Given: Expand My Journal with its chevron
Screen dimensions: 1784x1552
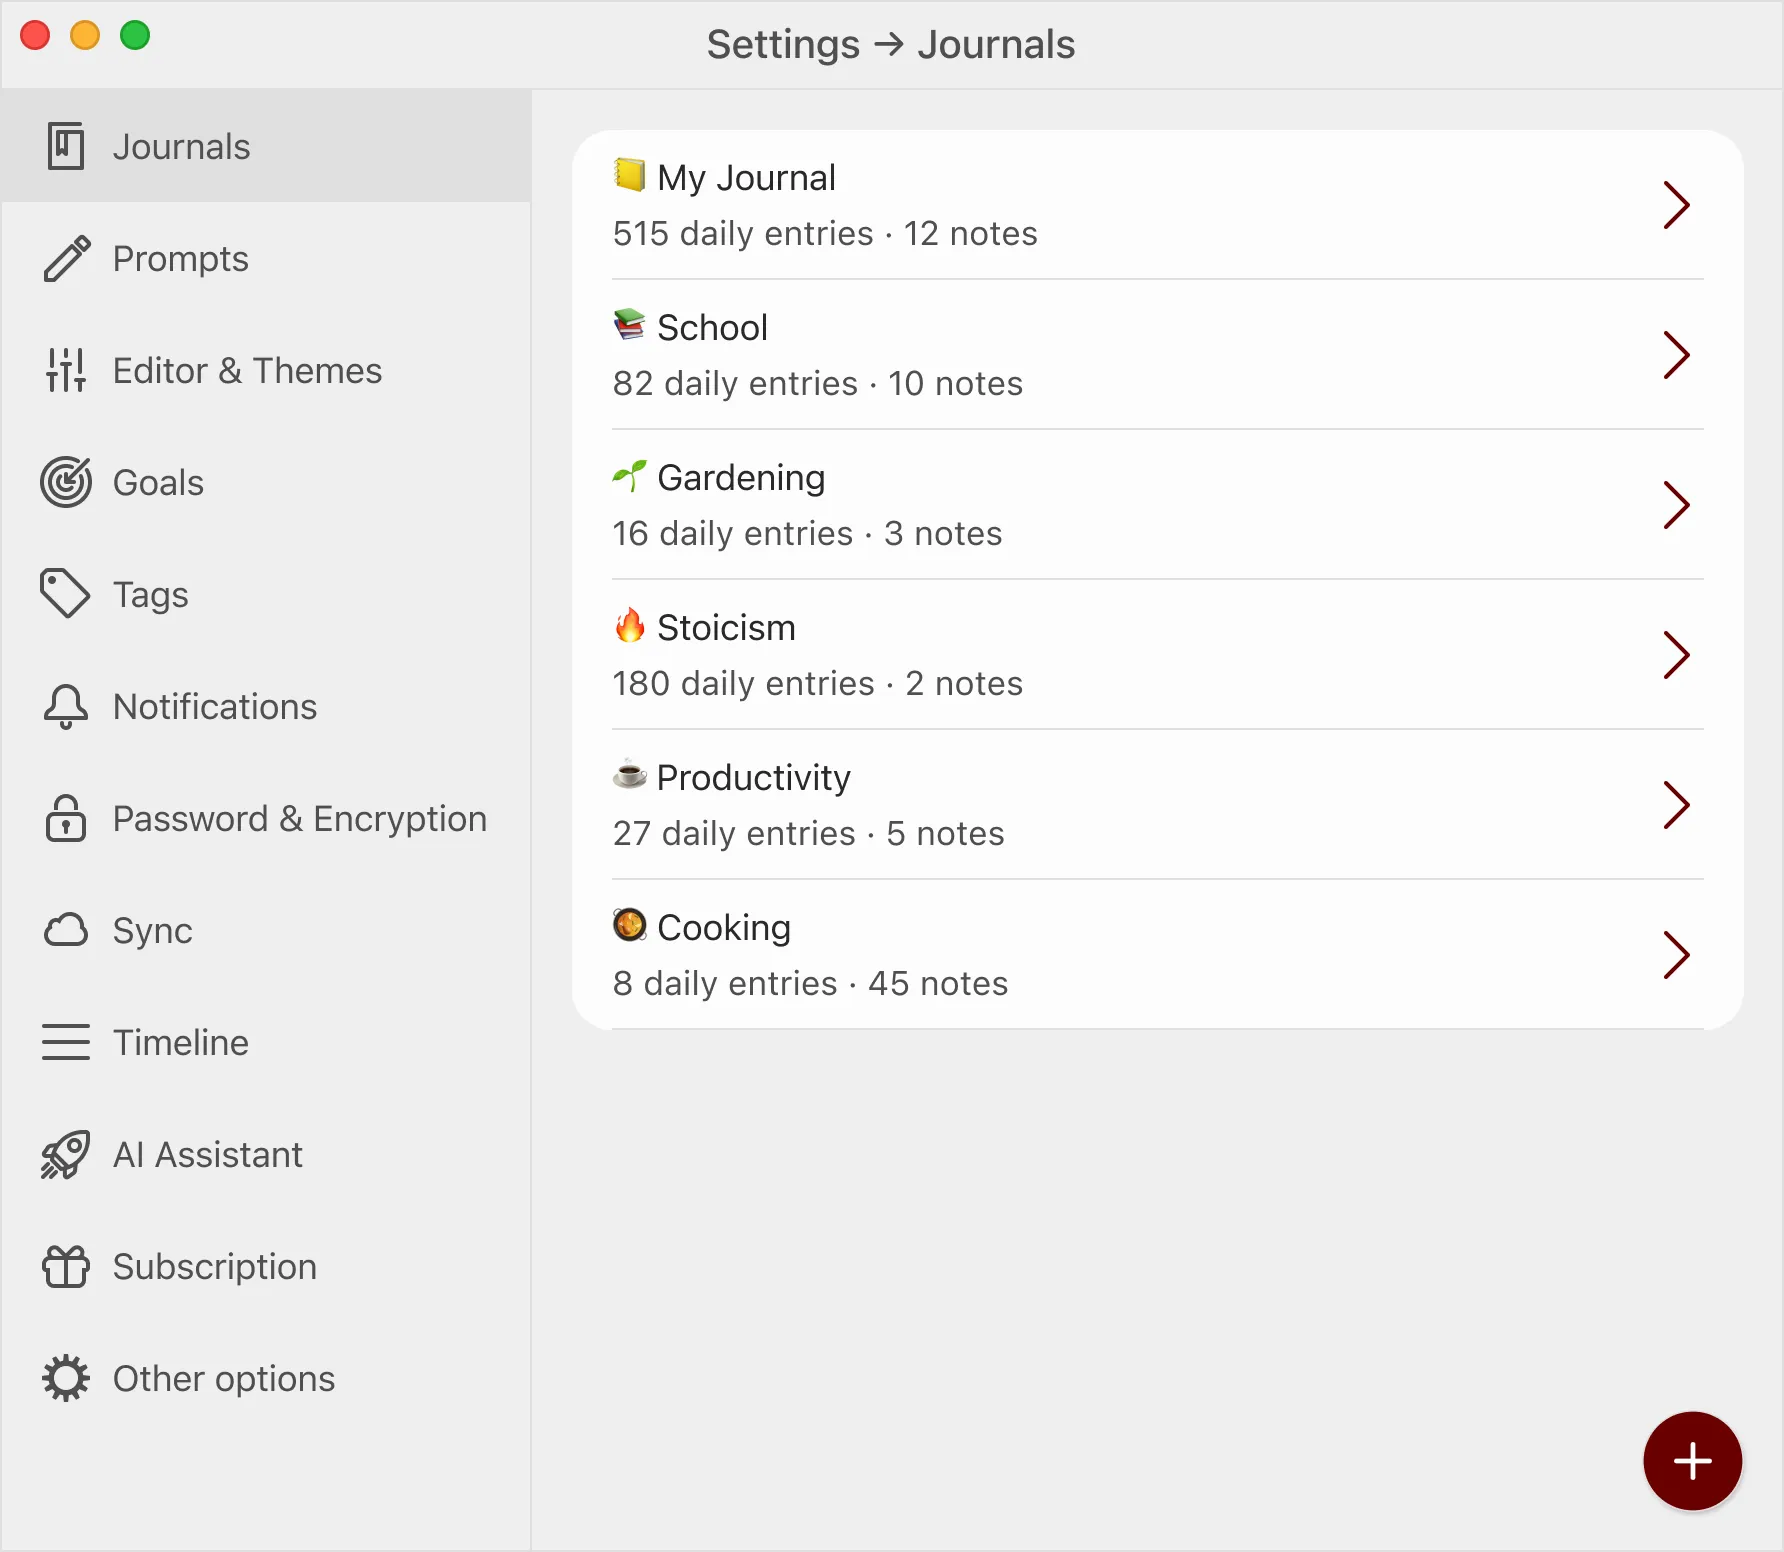Looking at the screenshot, I should click(1676, 205).
